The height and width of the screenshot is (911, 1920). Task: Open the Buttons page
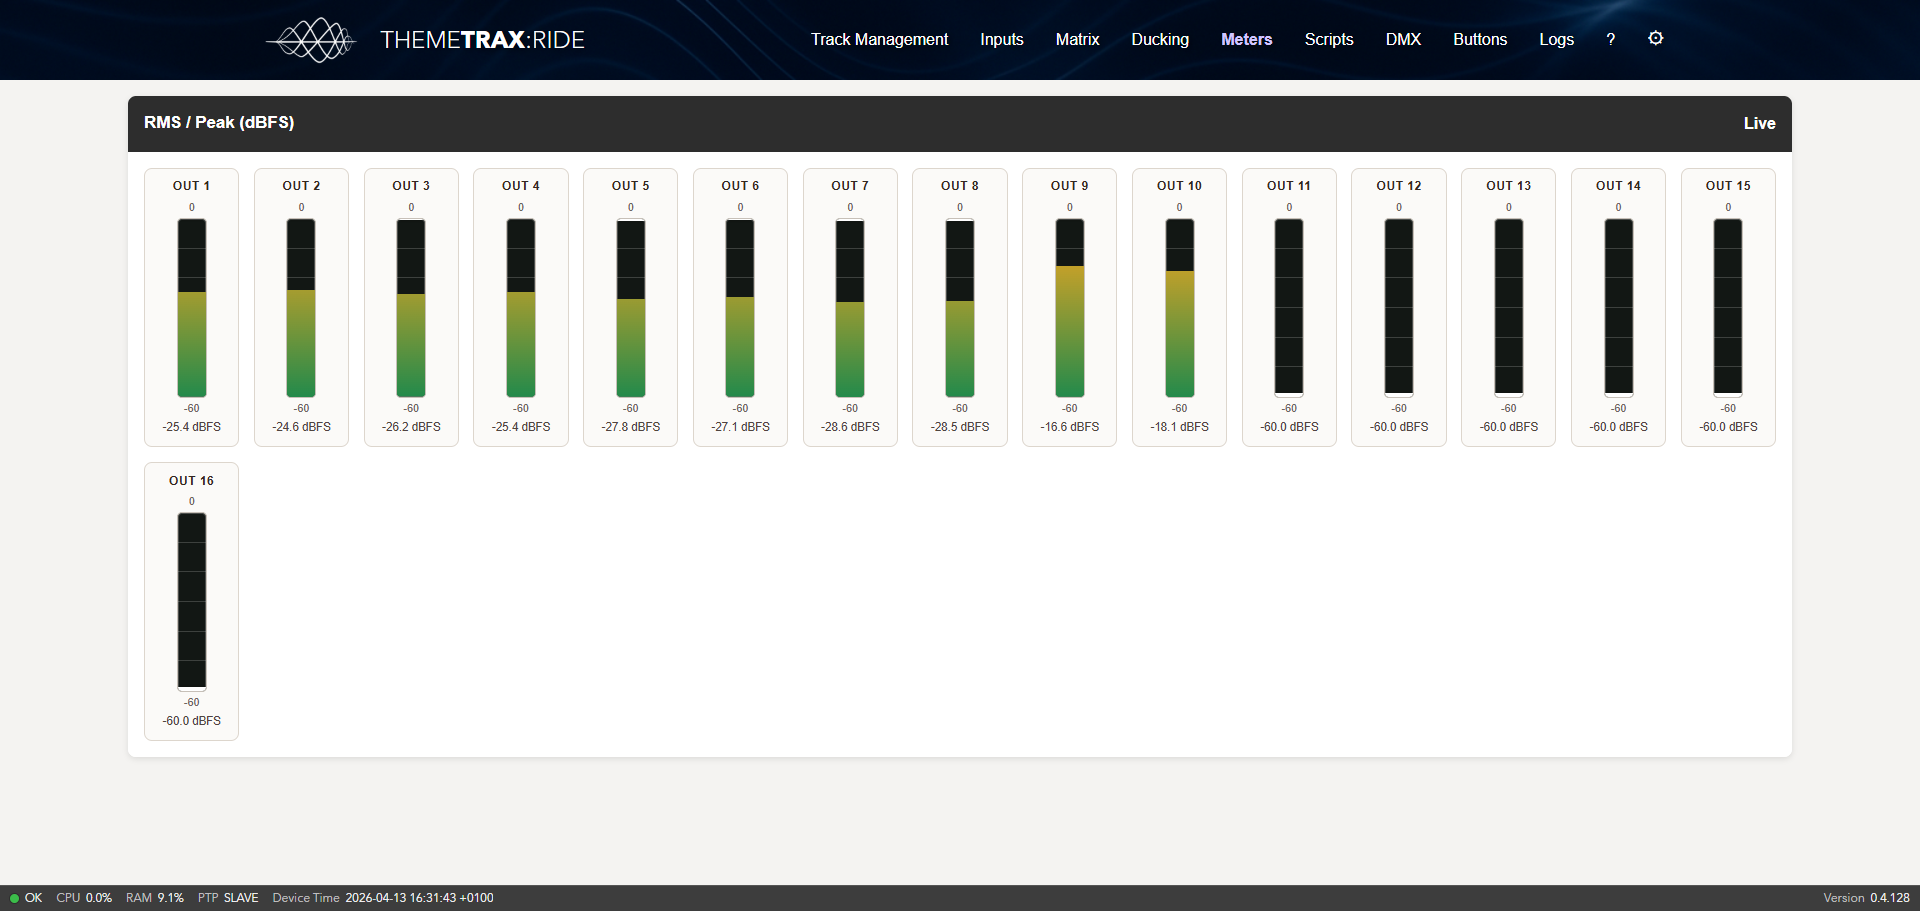click(1479, 39)
